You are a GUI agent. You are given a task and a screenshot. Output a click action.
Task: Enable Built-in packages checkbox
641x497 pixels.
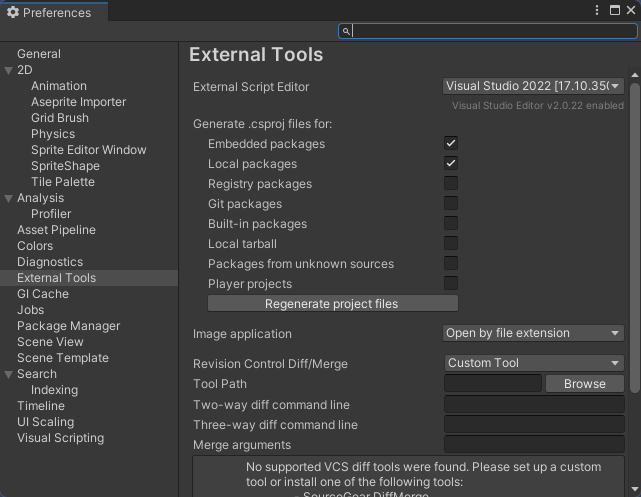tap(451, 223)
